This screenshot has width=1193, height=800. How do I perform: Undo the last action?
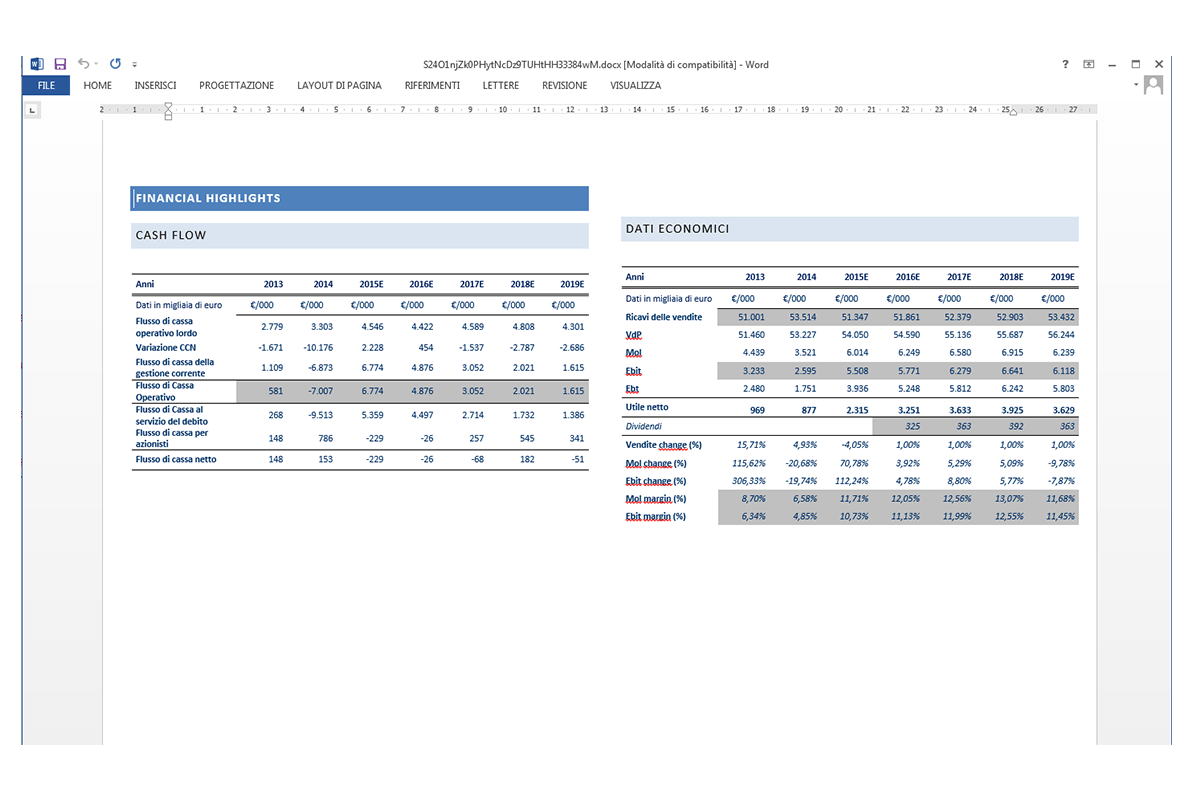tap(83, 64)
